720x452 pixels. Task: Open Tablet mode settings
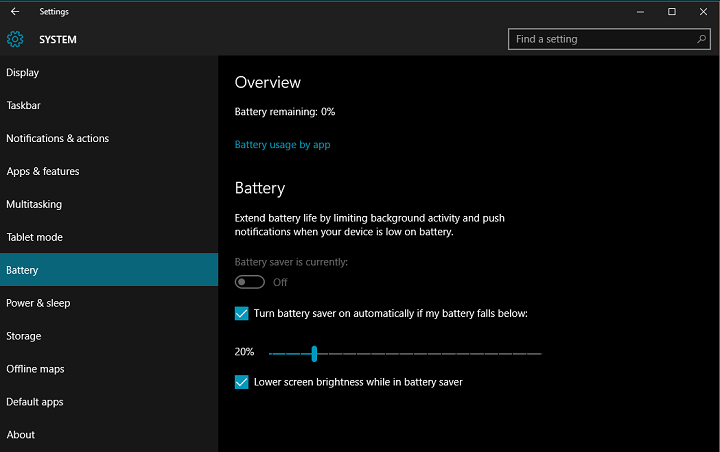click(x=109, y=237)
